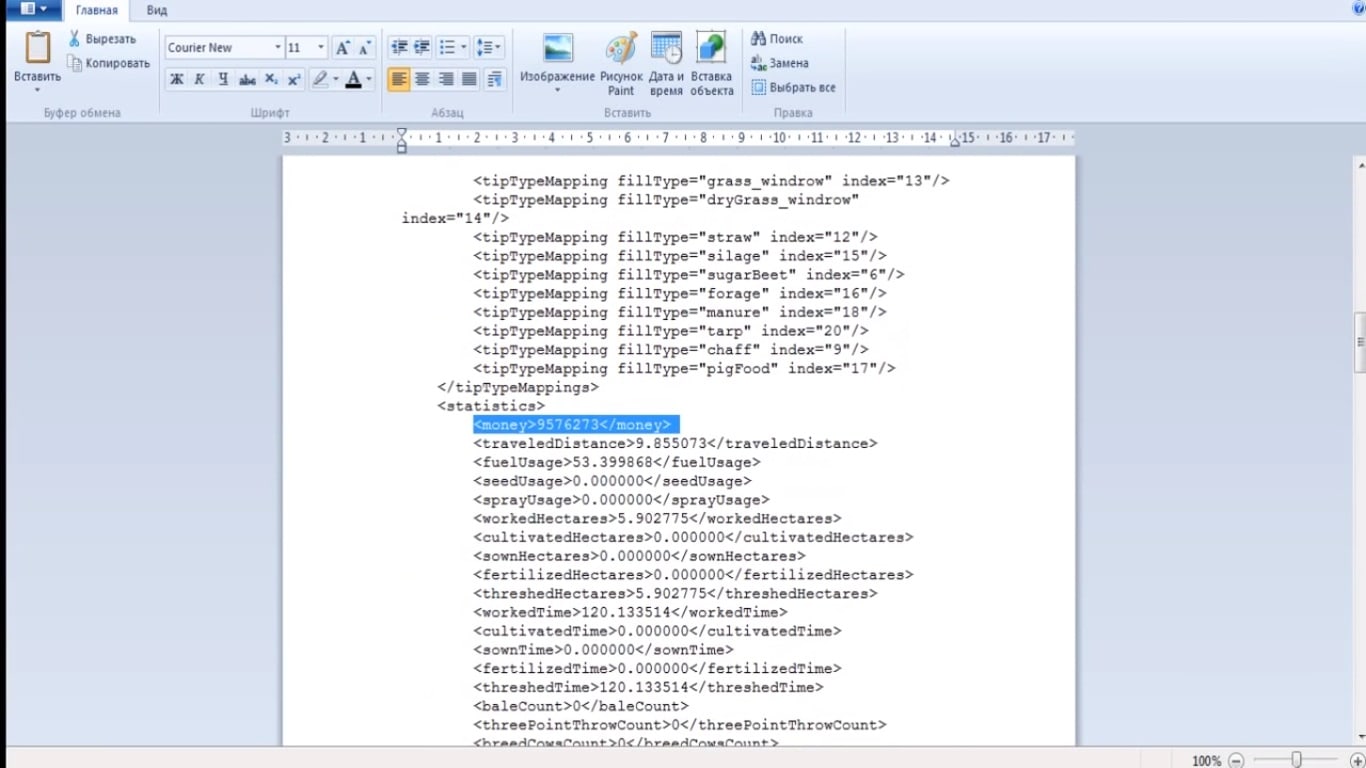
Task: Click the grow font size icon
Action: [343, 48]
